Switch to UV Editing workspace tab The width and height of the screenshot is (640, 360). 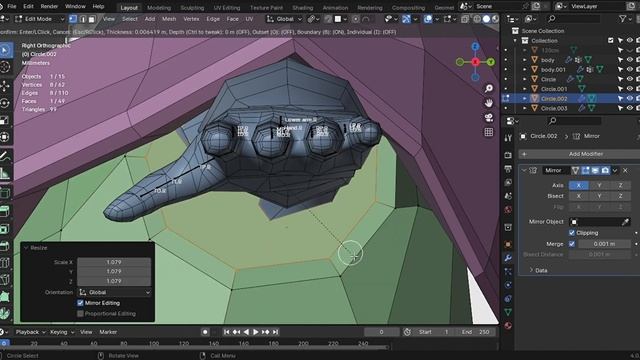point(227,8)
